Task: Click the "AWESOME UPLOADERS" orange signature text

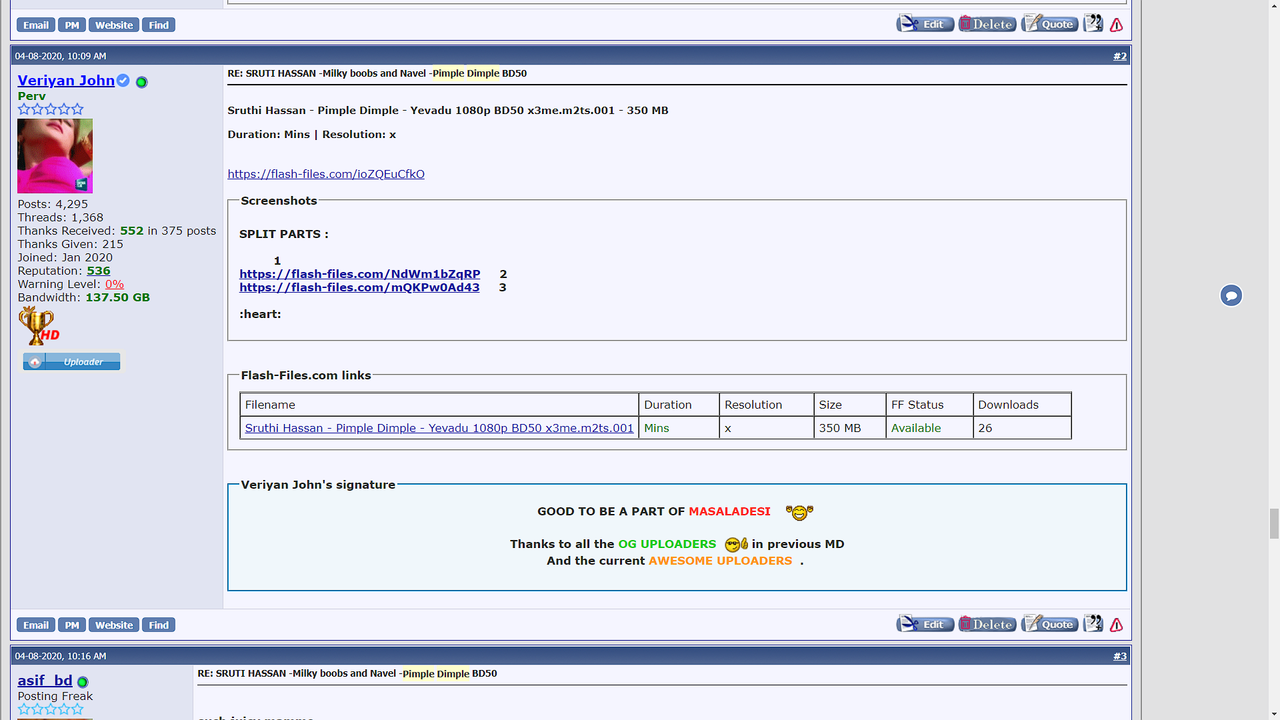Action: point(720,561)
